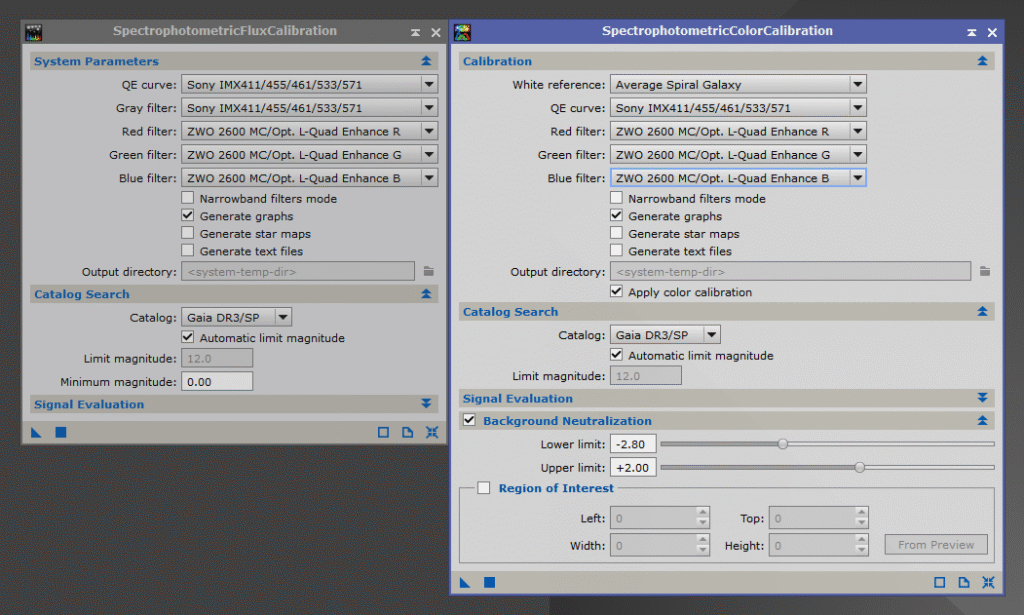This screenshot has width=1024, height=615.
Task: Open the White reference dropdown
Action: coord(738,84)
